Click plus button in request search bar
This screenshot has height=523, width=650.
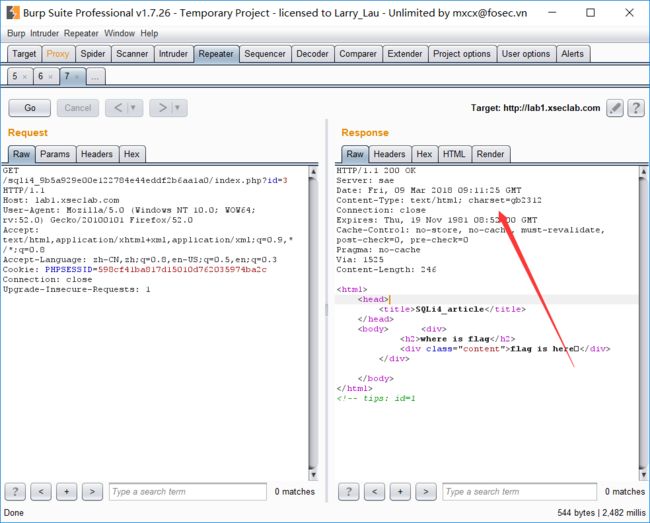click(67, 492)
